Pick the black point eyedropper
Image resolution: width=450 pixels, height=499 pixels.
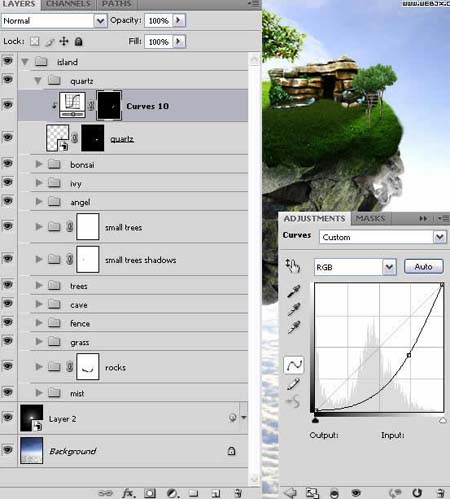click(x=293, y=291)
